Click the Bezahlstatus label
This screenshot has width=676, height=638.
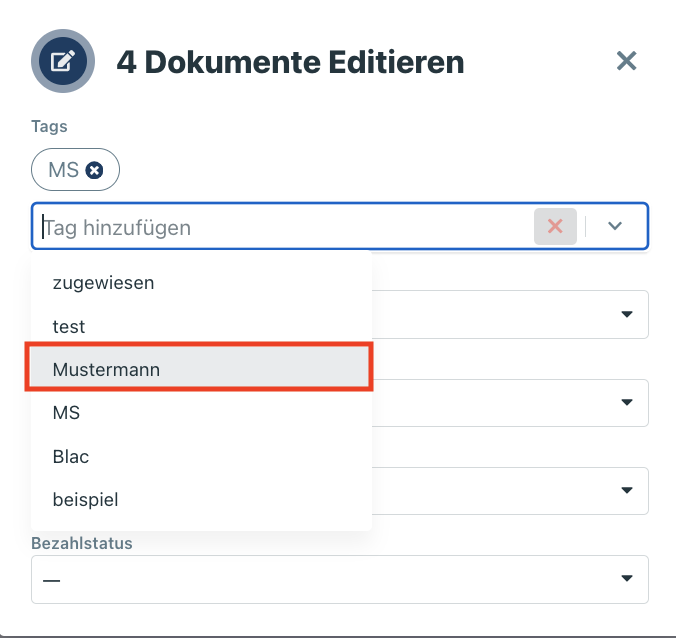click(x=82, y=544)
